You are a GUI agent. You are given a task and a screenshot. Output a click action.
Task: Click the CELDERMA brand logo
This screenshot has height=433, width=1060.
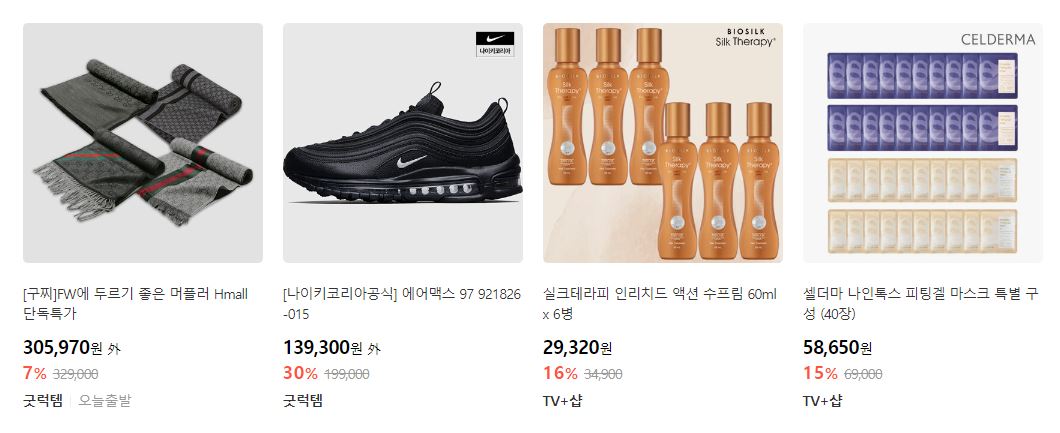[x=998, y=40]
